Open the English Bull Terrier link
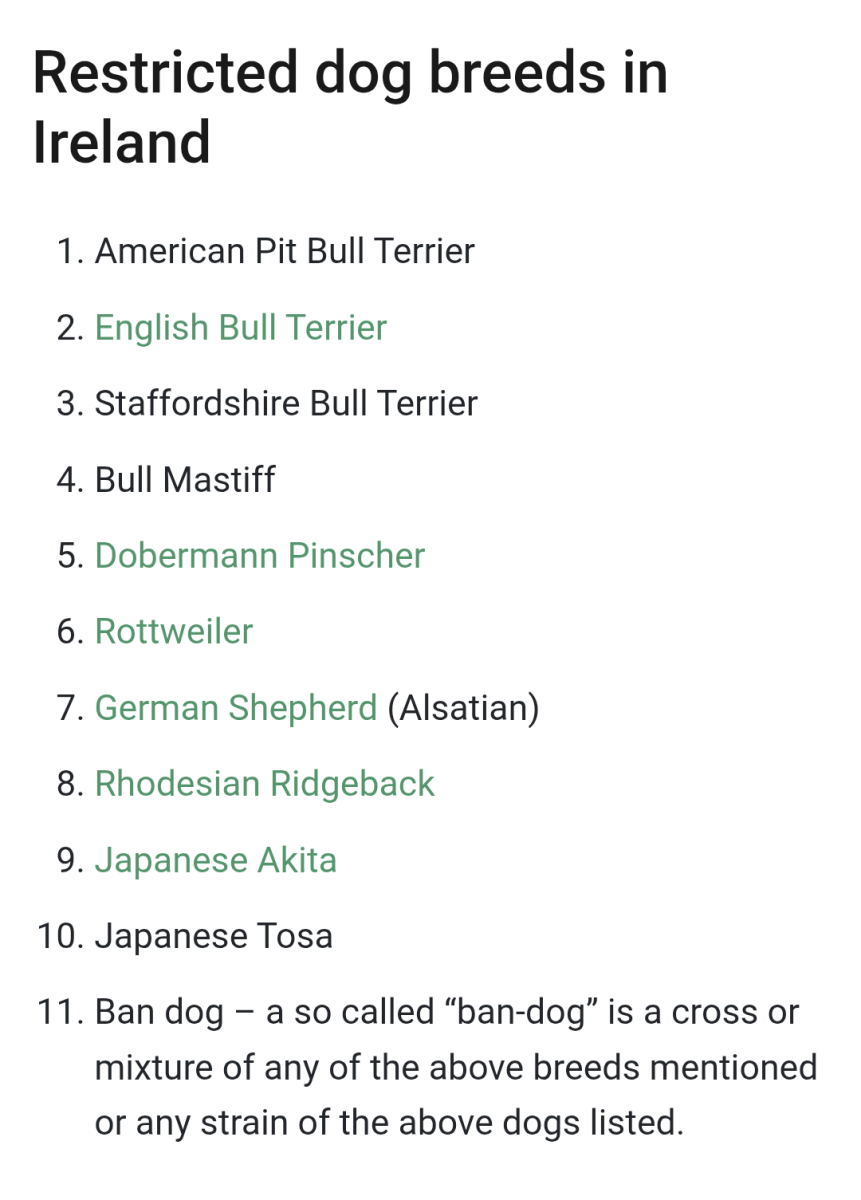Image resolution: width=861 pixels, height=1200 pixels. (x=240, y=328)
